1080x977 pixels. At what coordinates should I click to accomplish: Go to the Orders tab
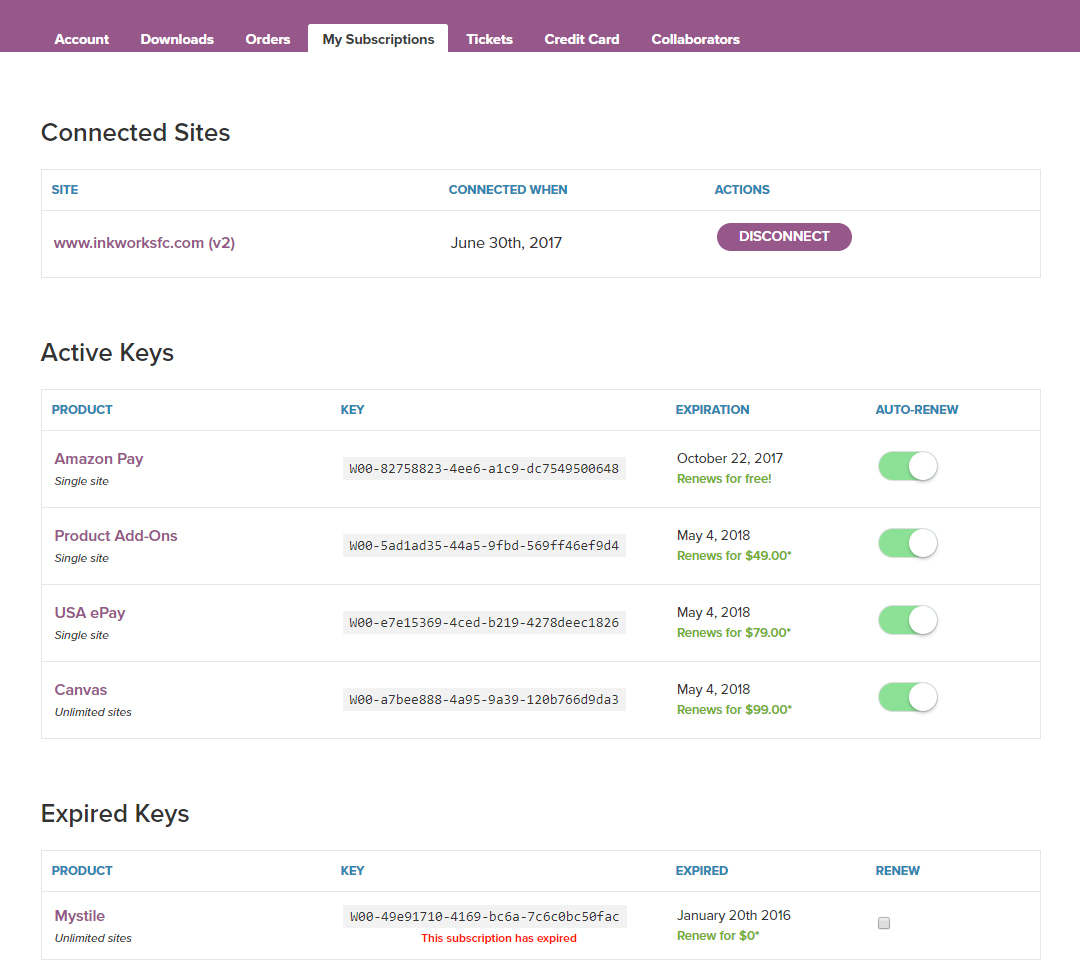coord(268,39)
